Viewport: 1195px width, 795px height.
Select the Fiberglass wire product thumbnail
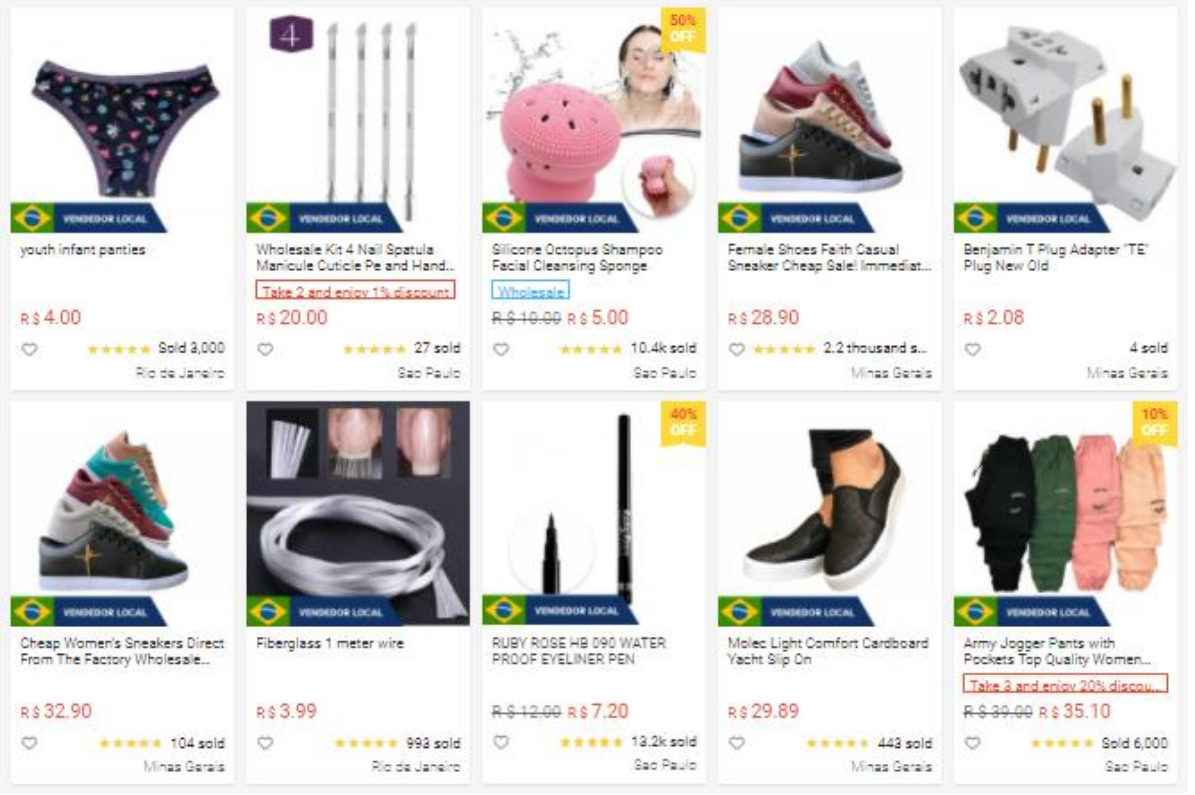coord(358,514)
